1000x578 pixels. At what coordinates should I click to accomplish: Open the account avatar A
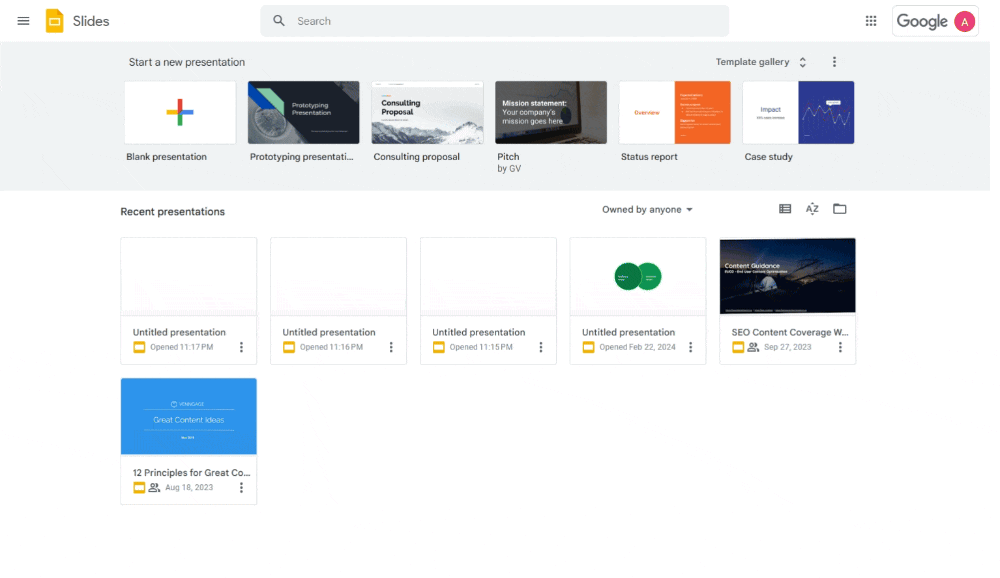click(964, 22)
